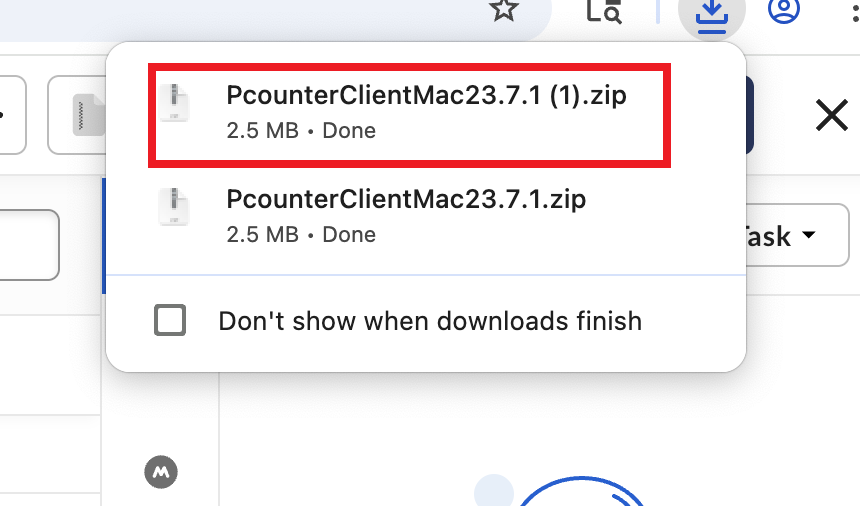
Task: Bookmark this page with the star icon
Action: 505,10
